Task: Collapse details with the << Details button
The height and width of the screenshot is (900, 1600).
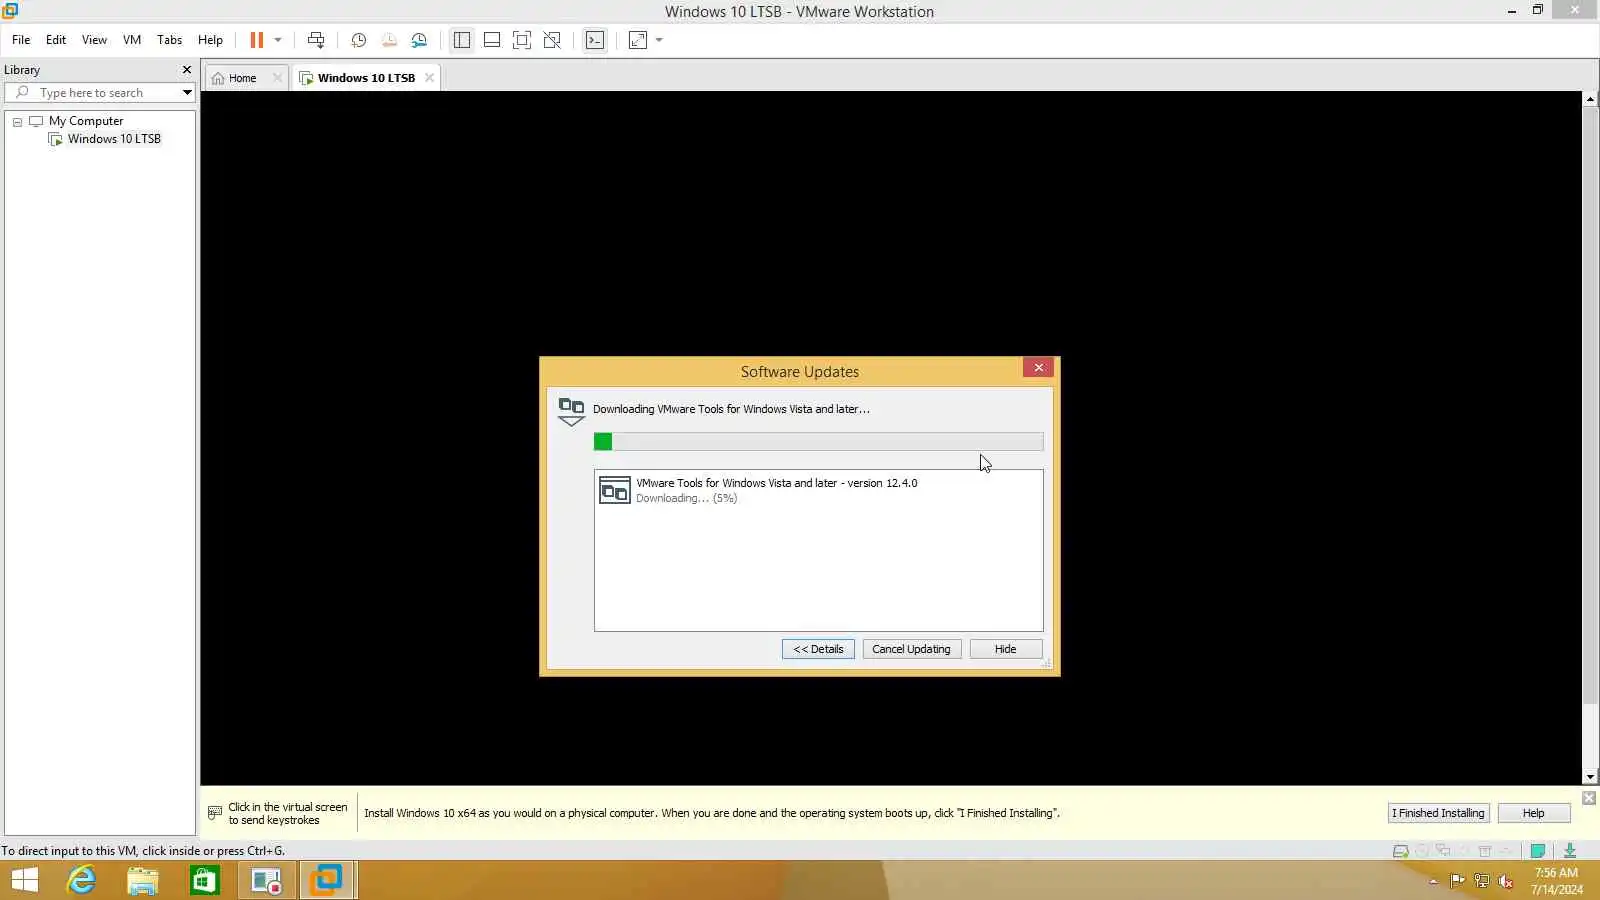Action: (818, 649)
